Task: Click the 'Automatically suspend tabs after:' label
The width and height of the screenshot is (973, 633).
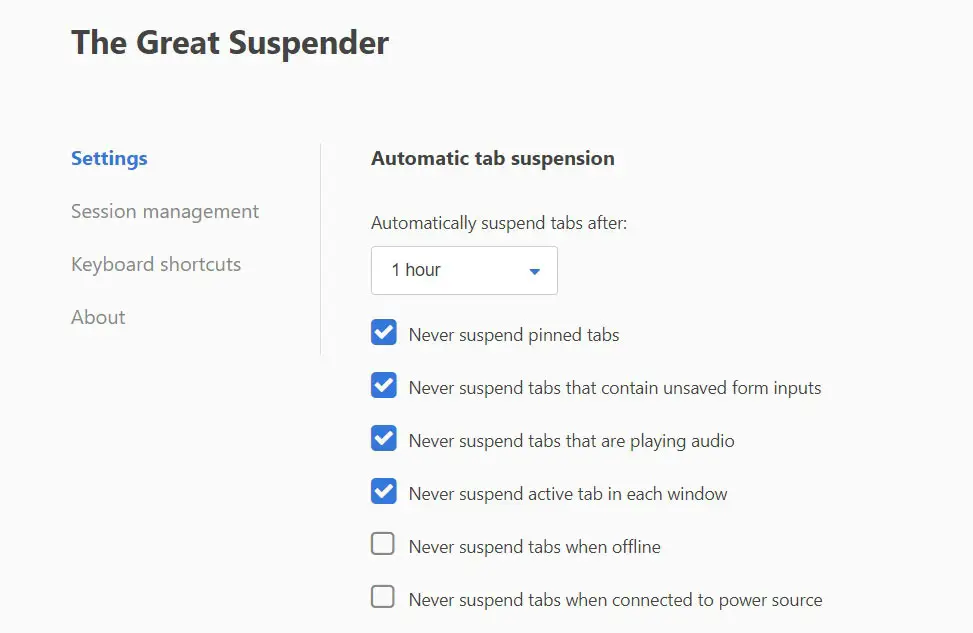Action: 499,224
